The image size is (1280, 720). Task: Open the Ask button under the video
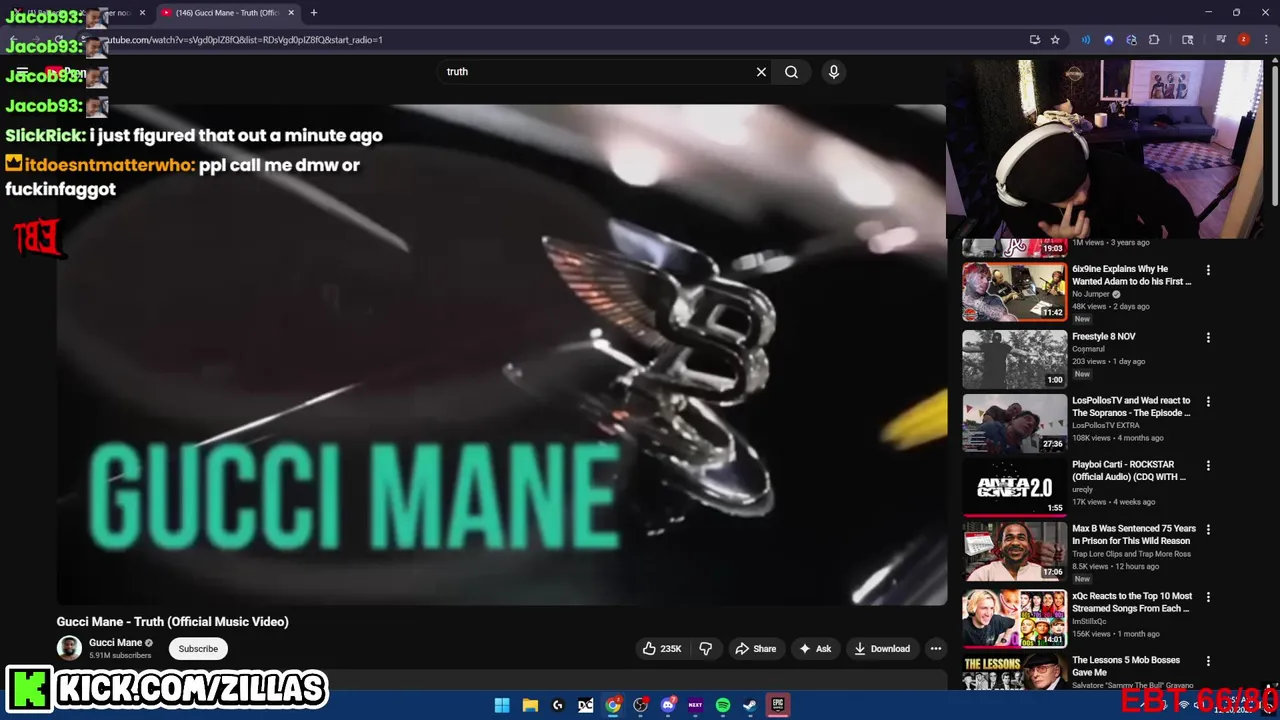click(x=815, y=649)
